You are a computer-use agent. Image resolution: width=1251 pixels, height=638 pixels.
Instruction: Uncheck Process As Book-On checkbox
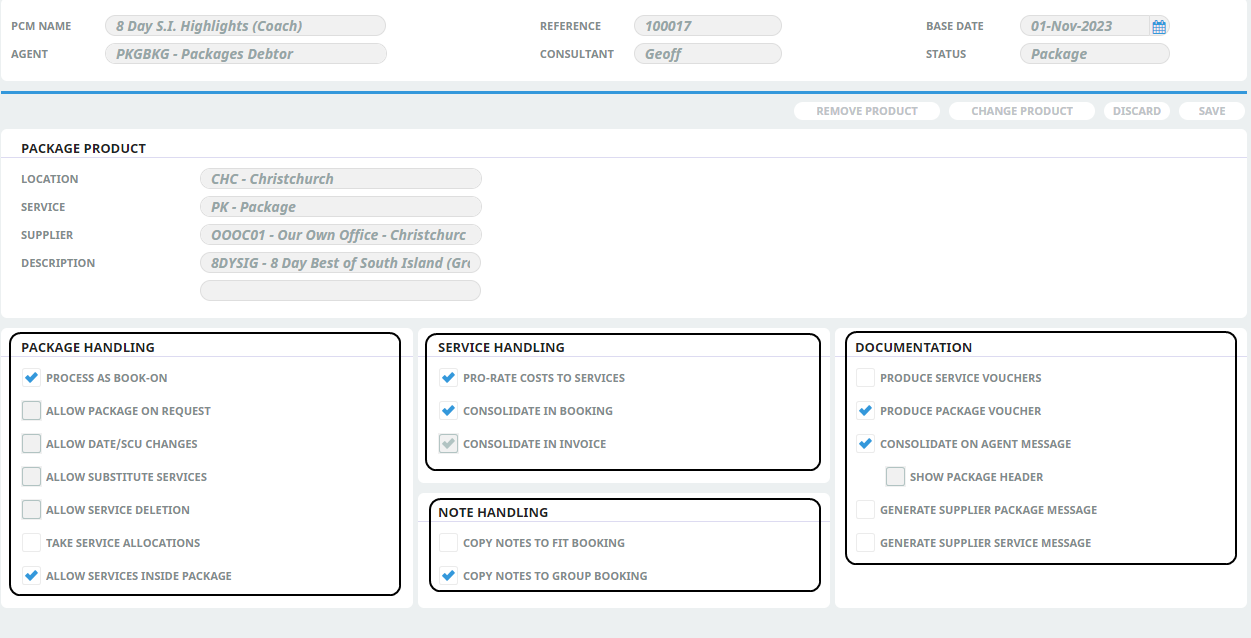(x=32, y=378)
